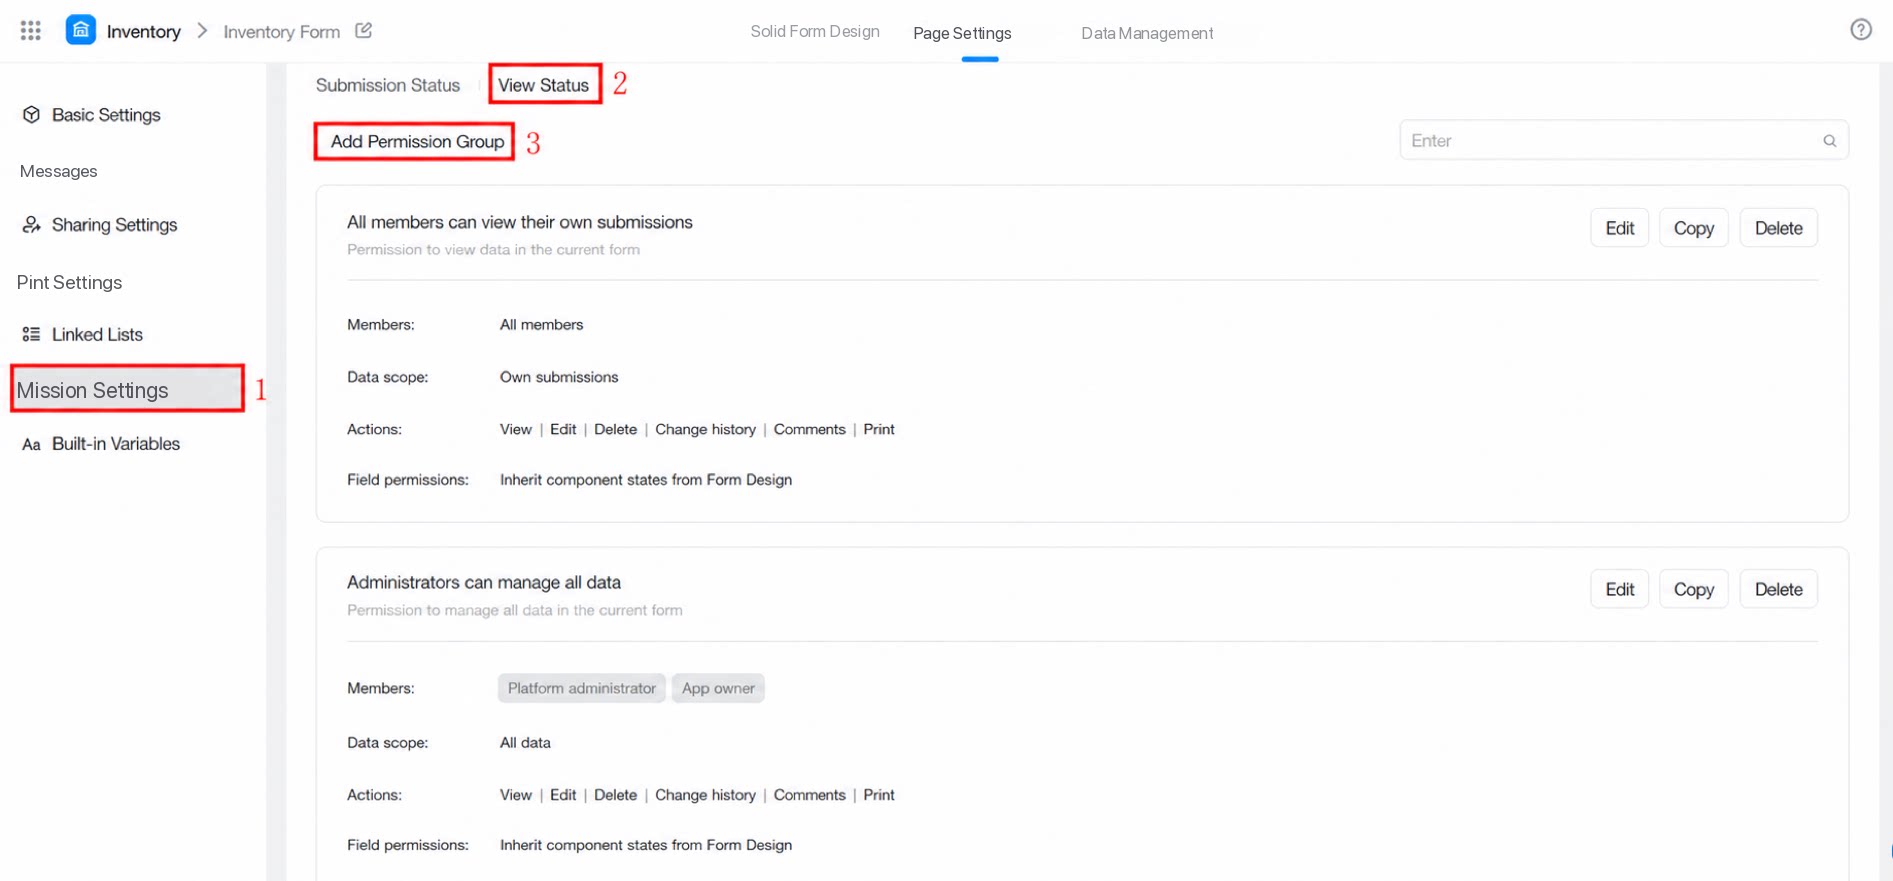
Task: Delete the Administrators permission group
Action: click(x=1778, y=589)
